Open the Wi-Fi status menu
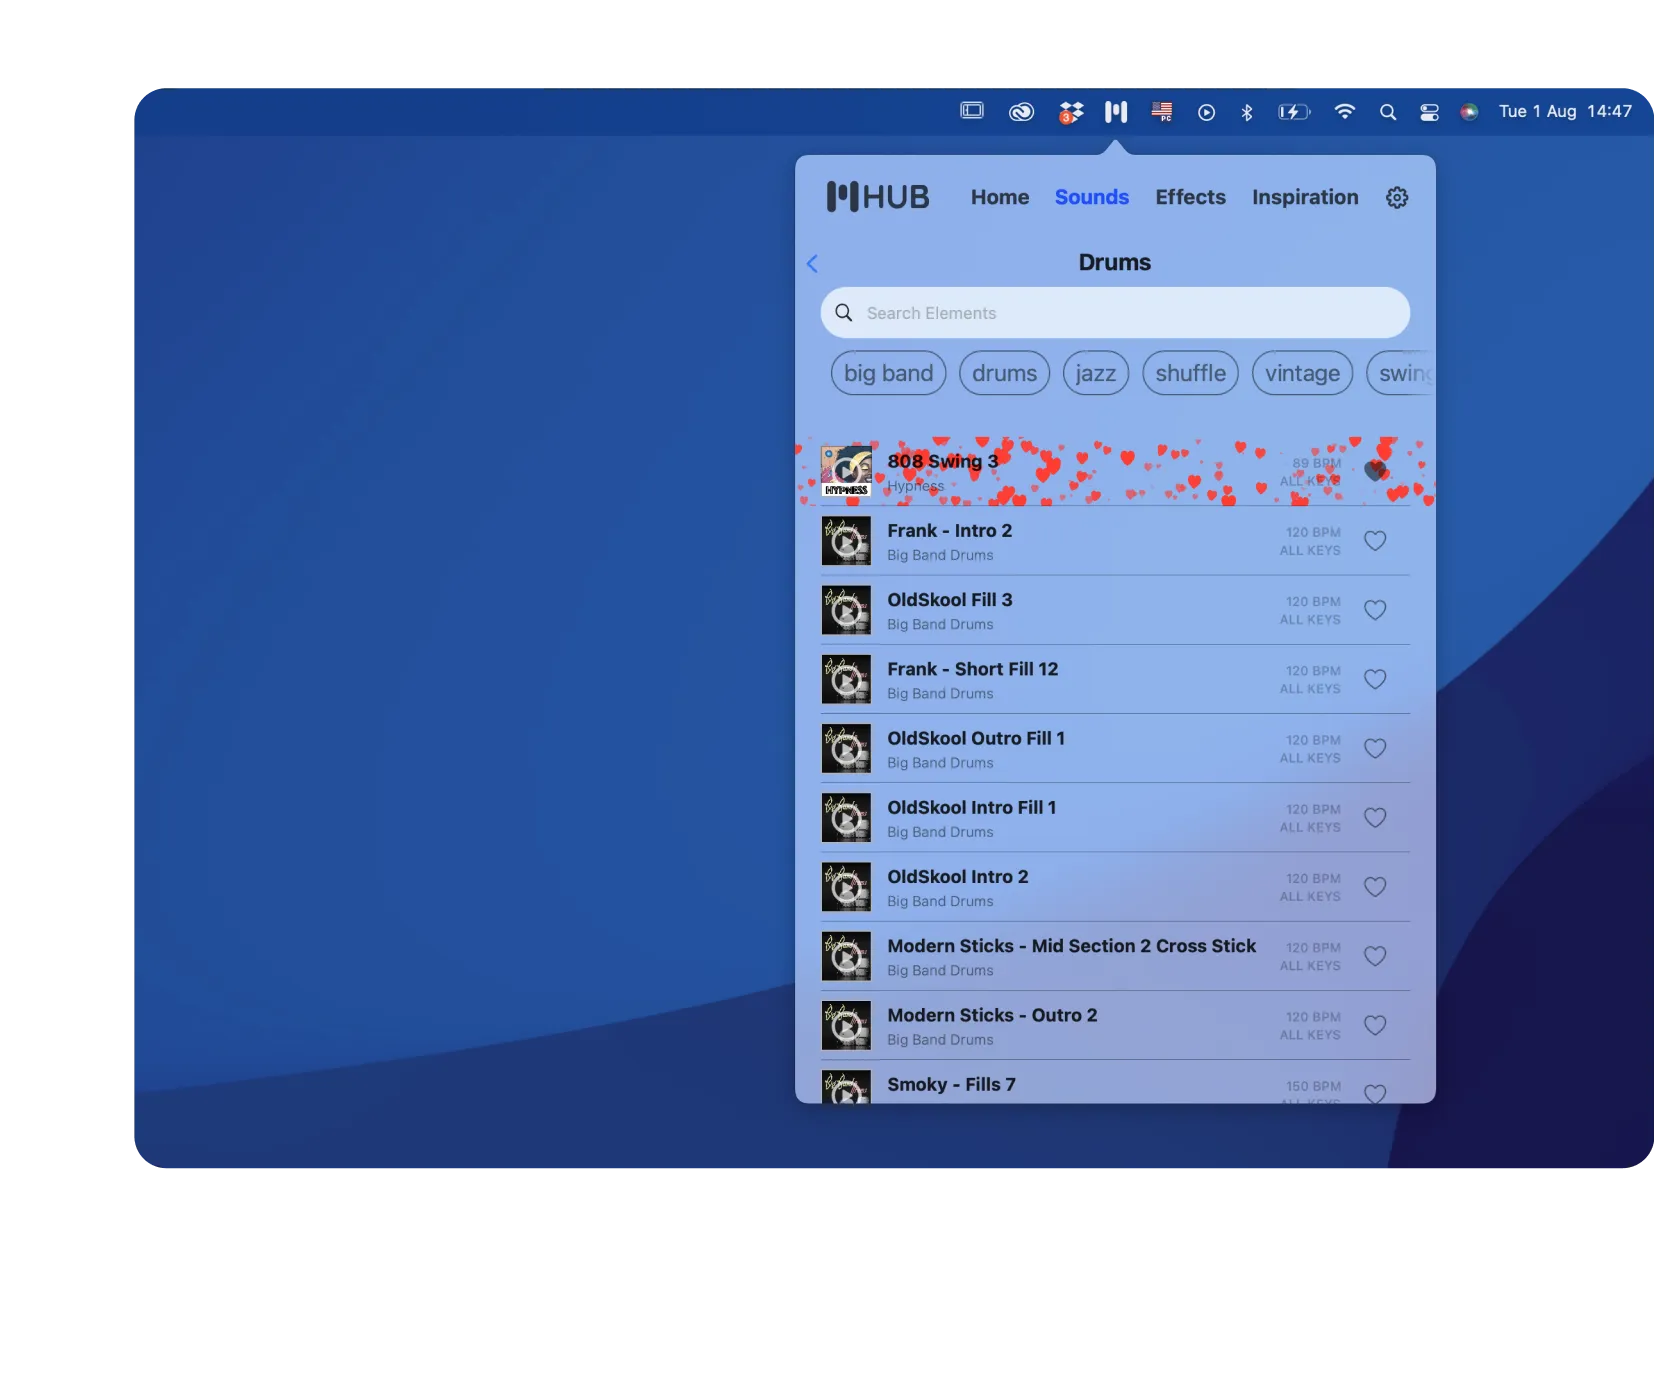 [1344, 111]
